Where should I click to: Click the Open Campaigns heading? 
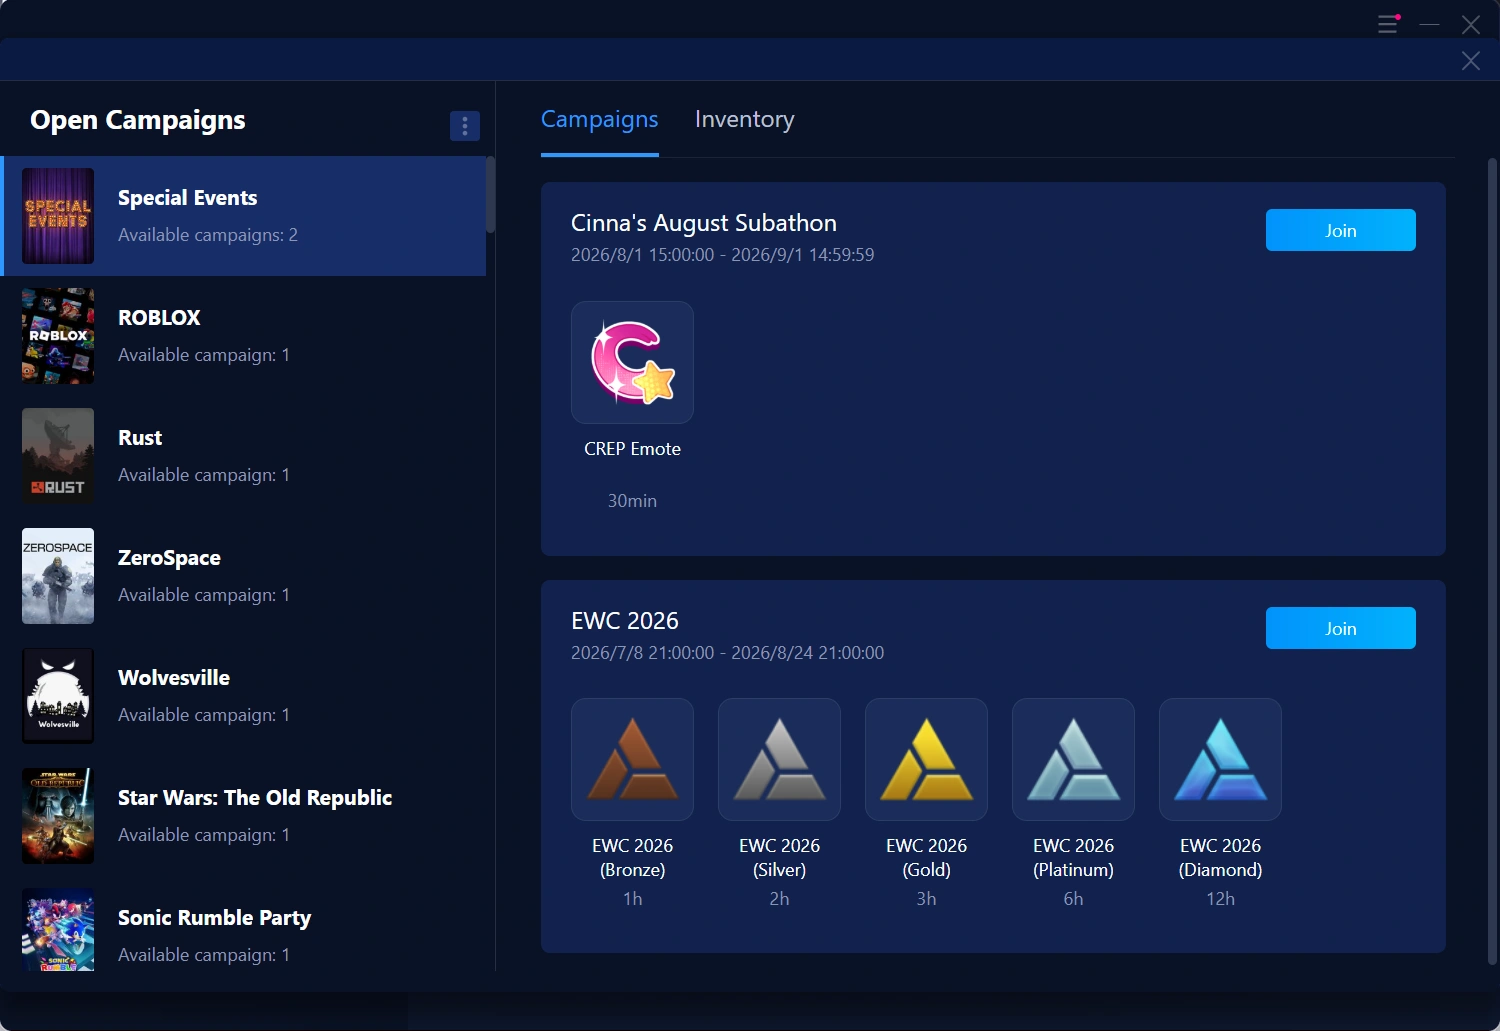point(138,120)
